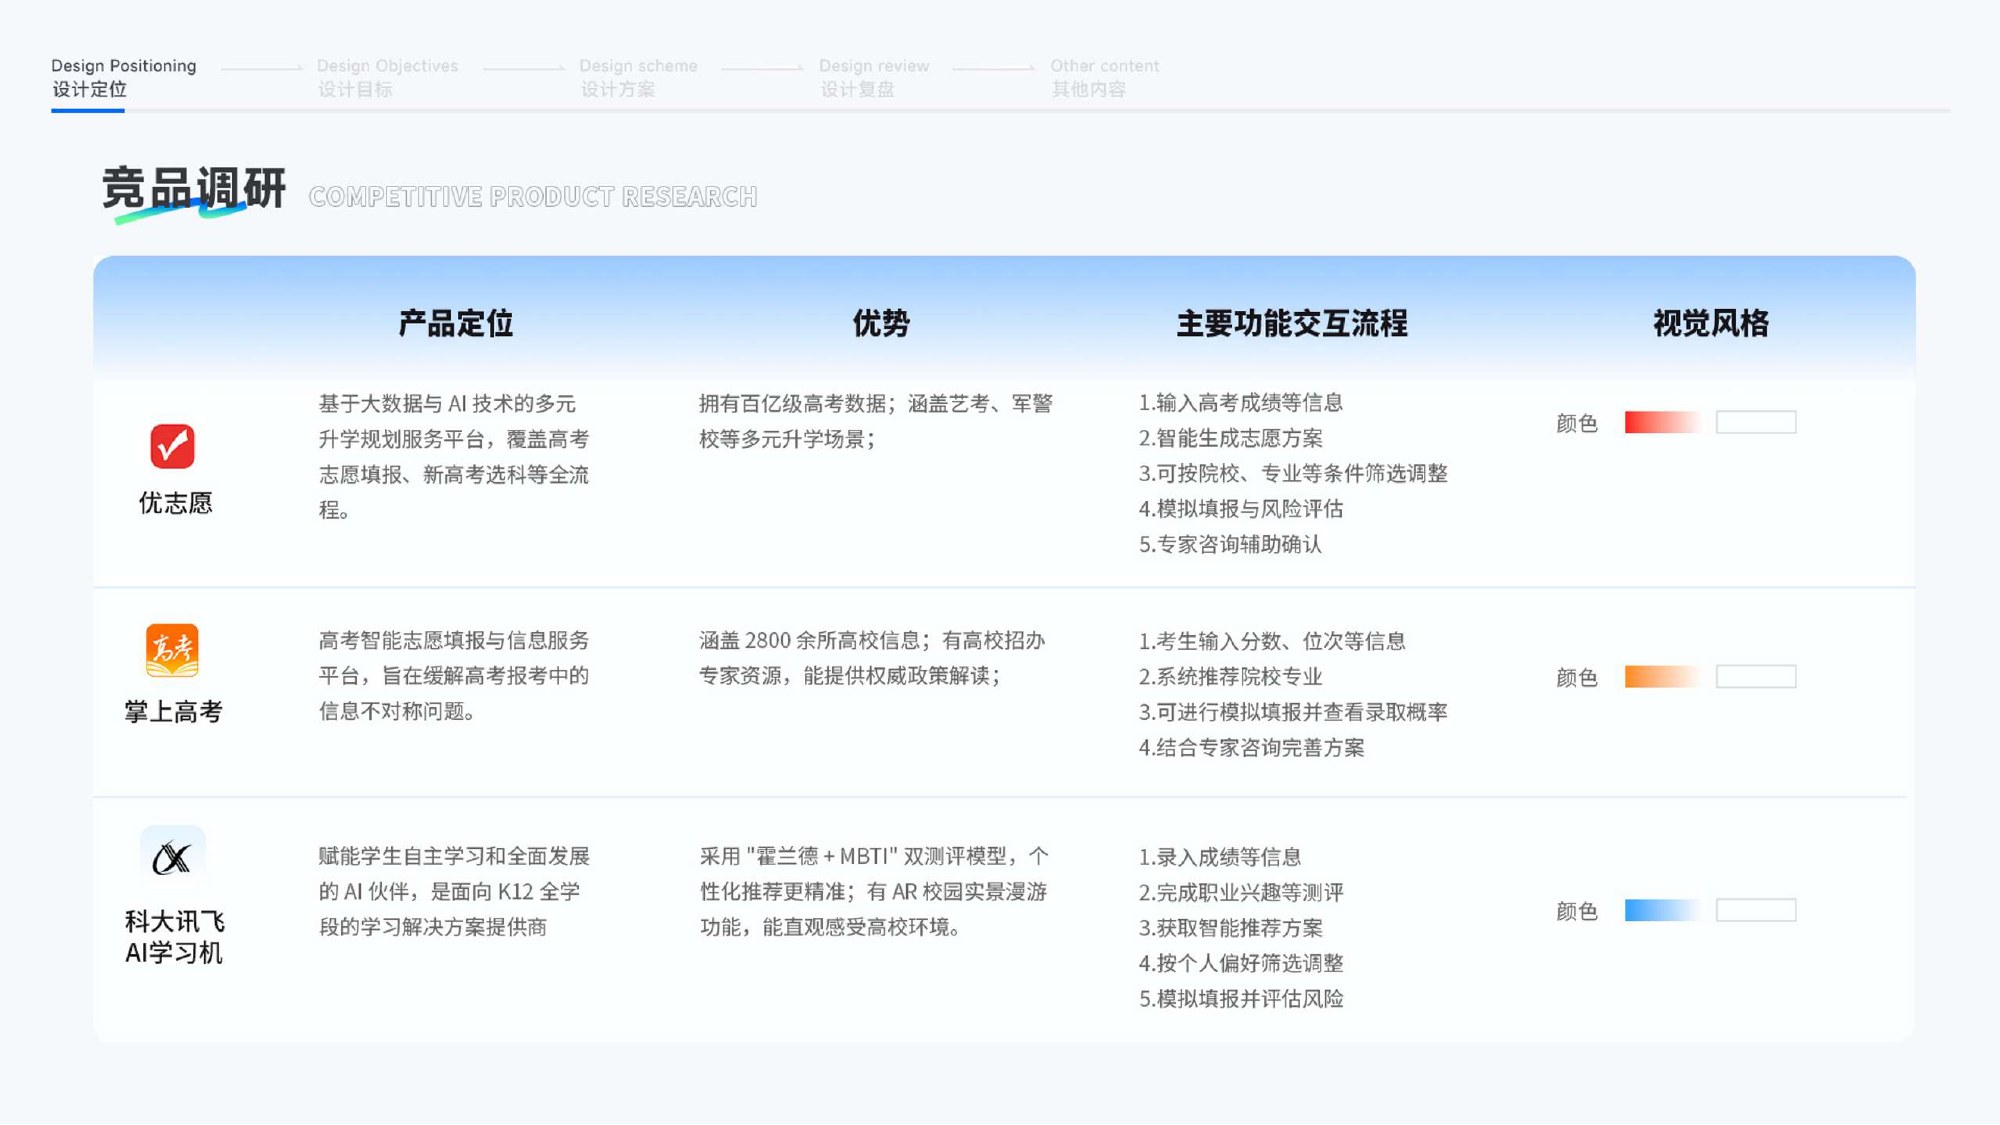2000x1125 pixels.
Task: Click step 2.系统推荐院校专业
Action: (x=1230, y=677)
